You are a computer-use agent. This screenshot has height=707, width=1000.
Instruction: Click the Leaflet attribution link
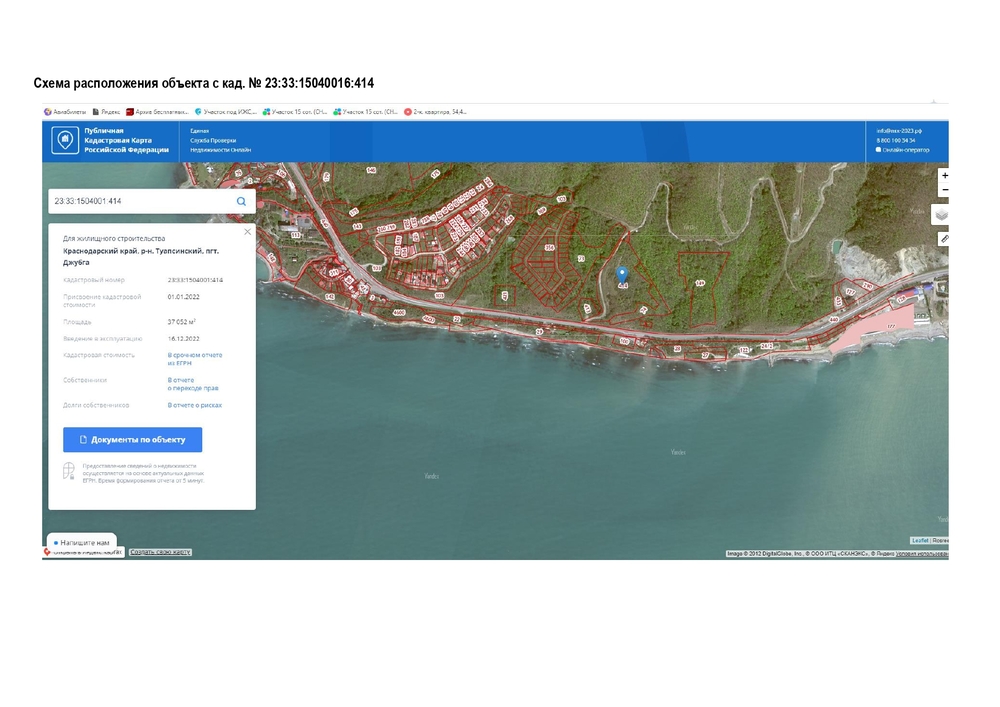click(x=919, y=540)
